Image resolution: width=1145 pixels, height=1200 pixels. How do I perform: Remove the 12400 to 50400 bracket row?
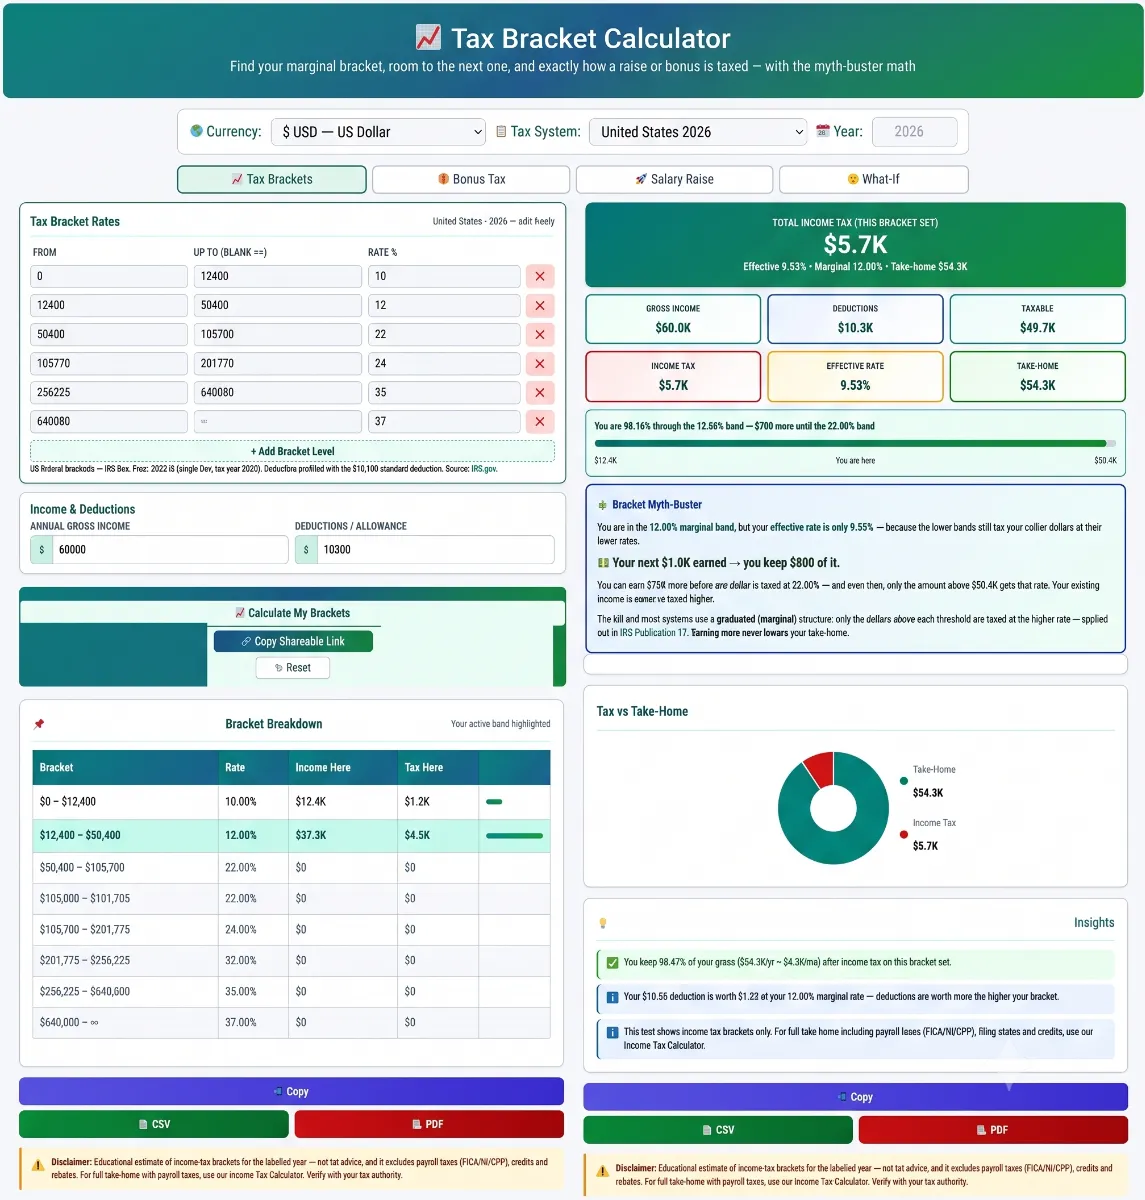coord(540,305)
